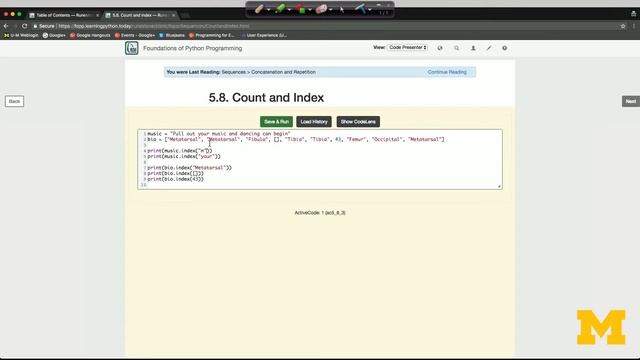640x360 pixels.
Task: Open the View Code Presenter dropdown
Action: click(407, 48)
